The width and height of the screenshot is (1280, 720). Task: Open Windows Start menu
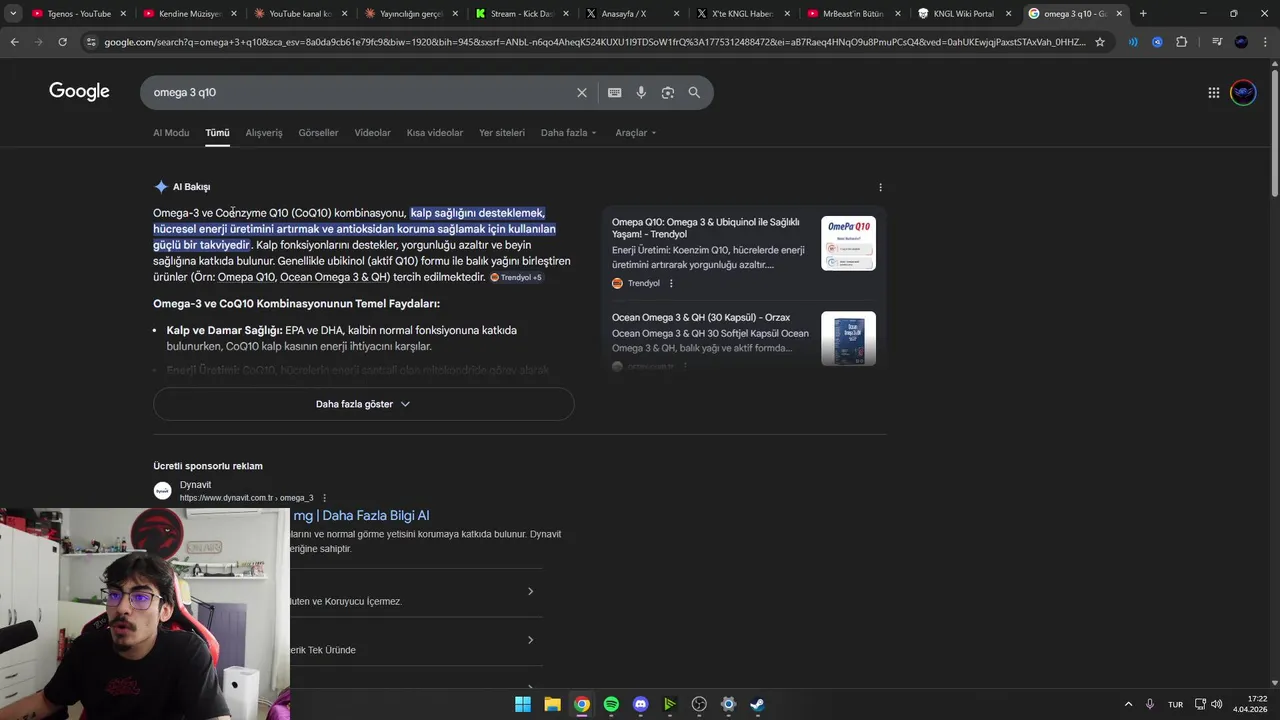[523, 704]
